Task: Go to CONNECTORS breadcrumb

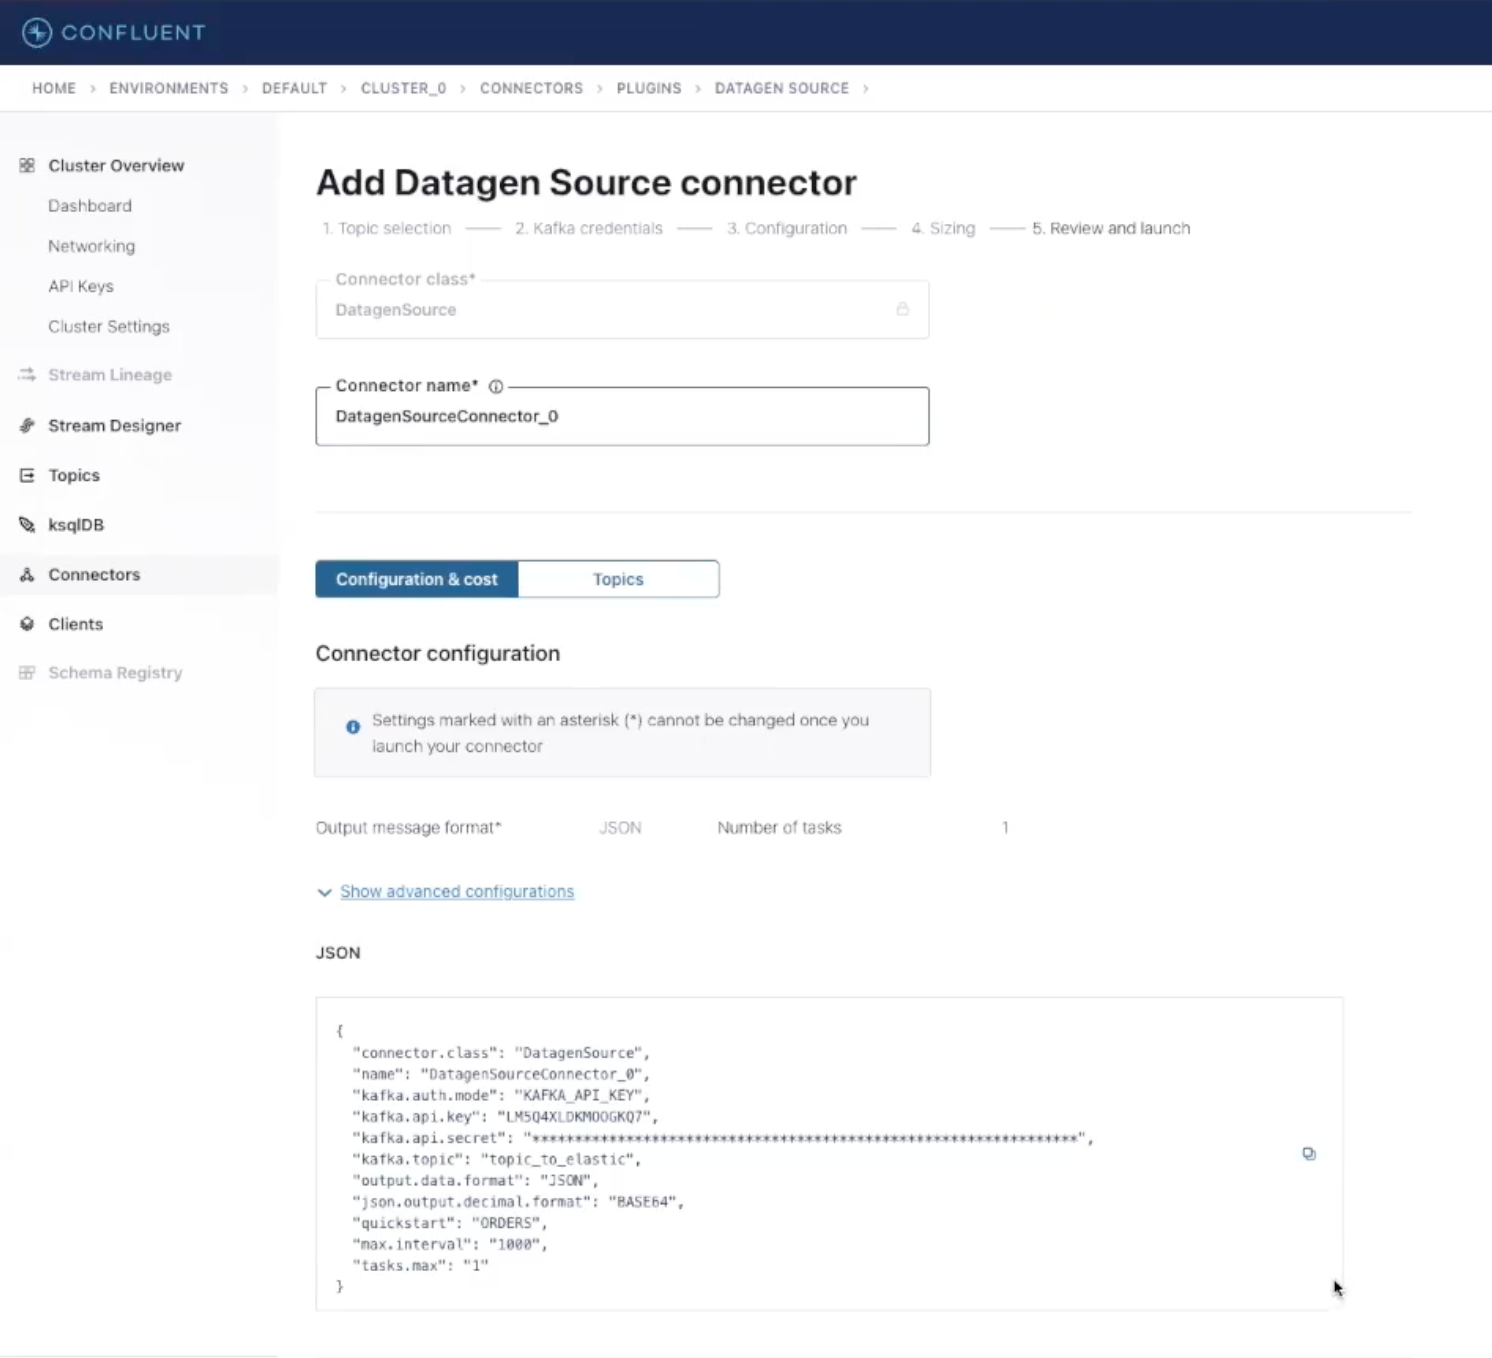Action: pyautogui.click(x=531, y=88)
